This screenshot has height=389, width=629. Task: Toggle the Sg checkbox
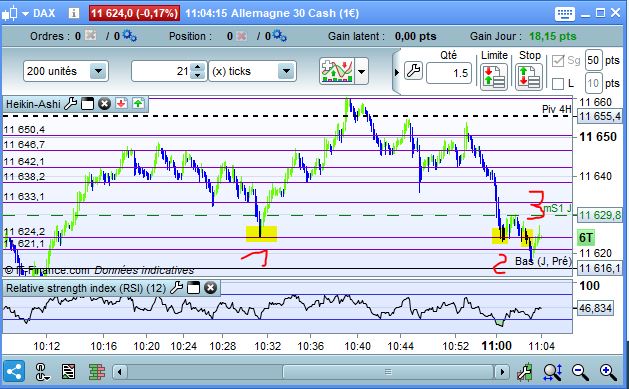[x=558, y=61]
